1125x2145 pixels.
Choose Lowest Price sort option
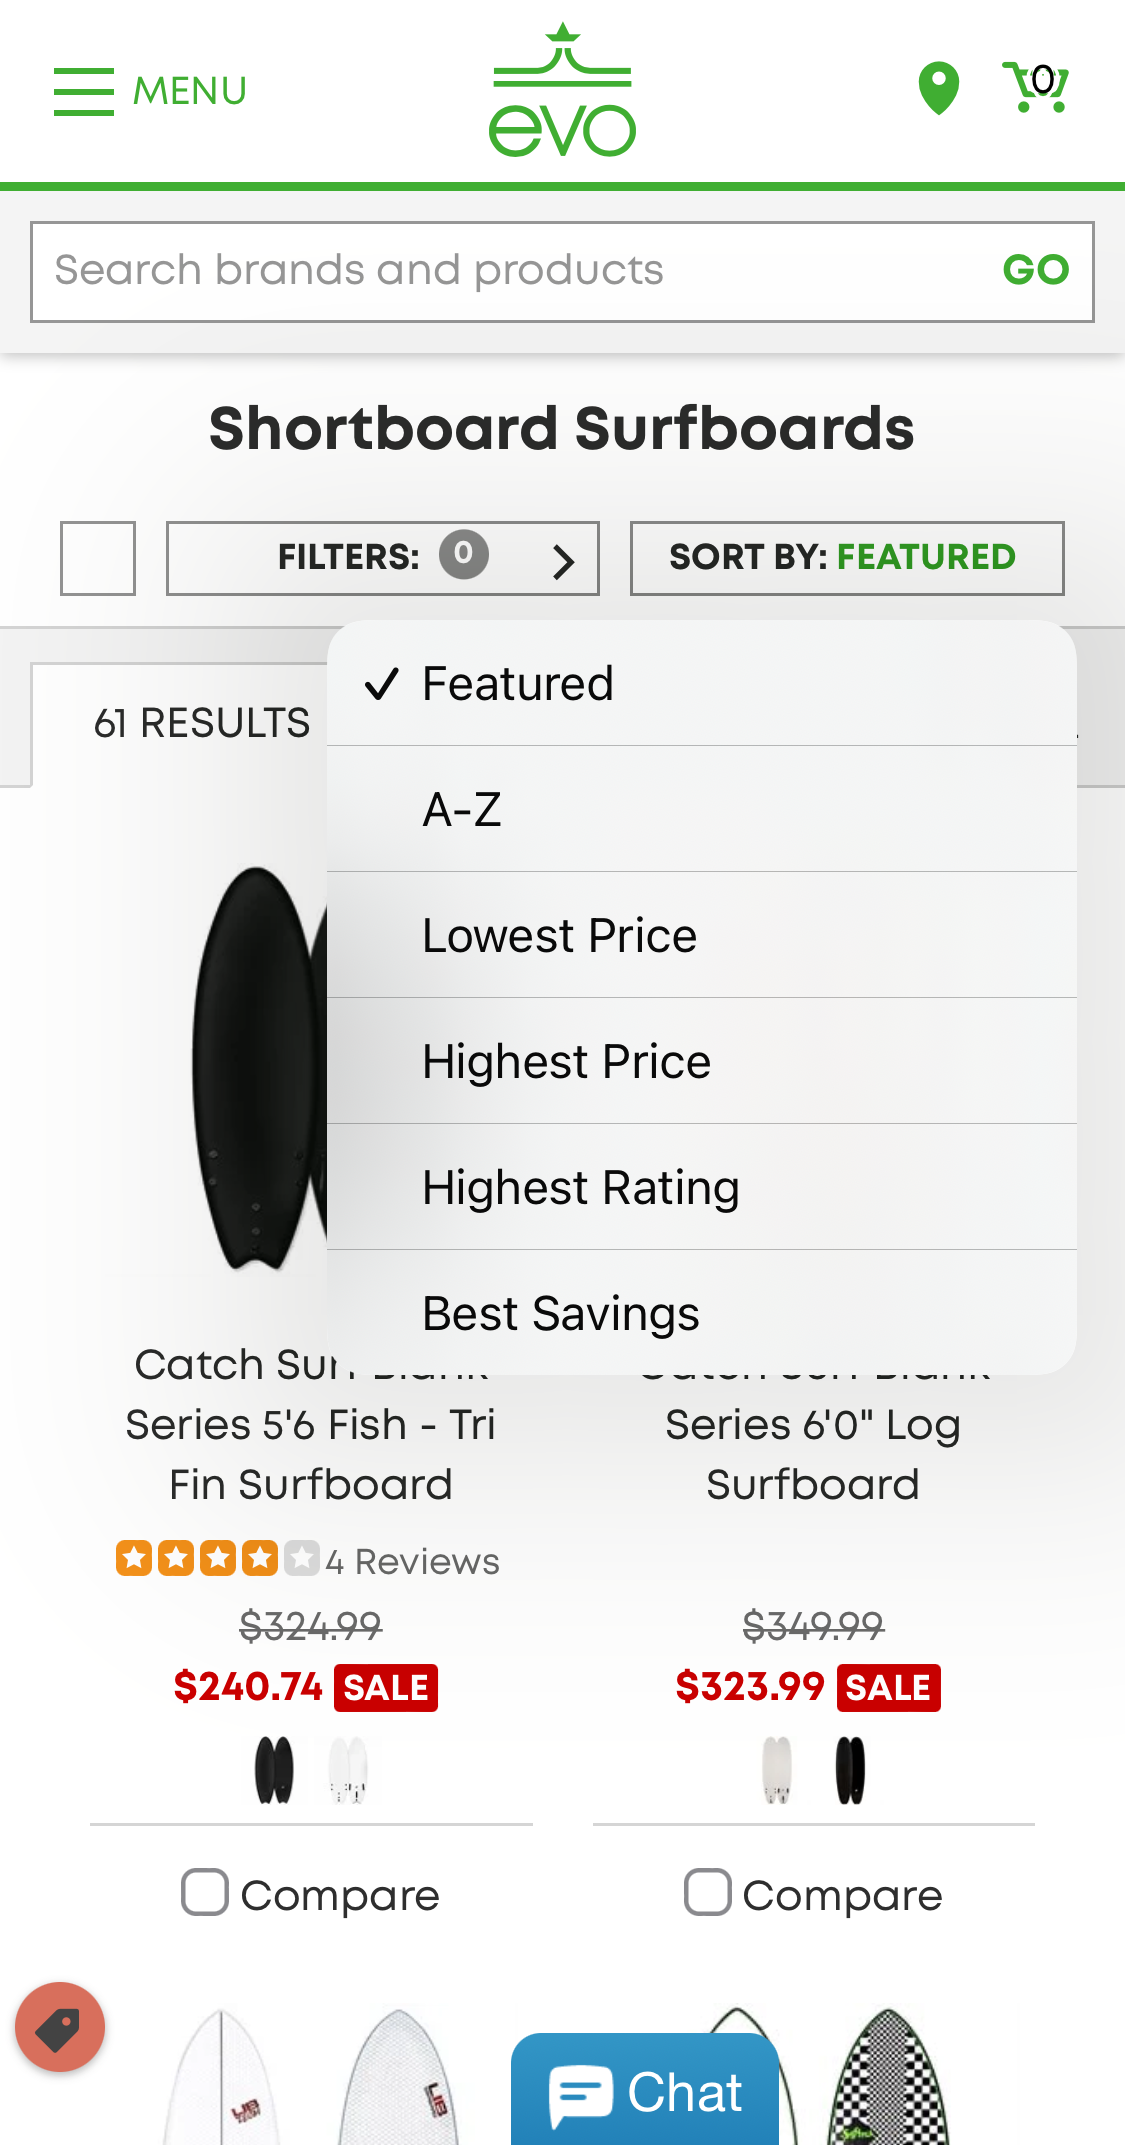point(559,936)
